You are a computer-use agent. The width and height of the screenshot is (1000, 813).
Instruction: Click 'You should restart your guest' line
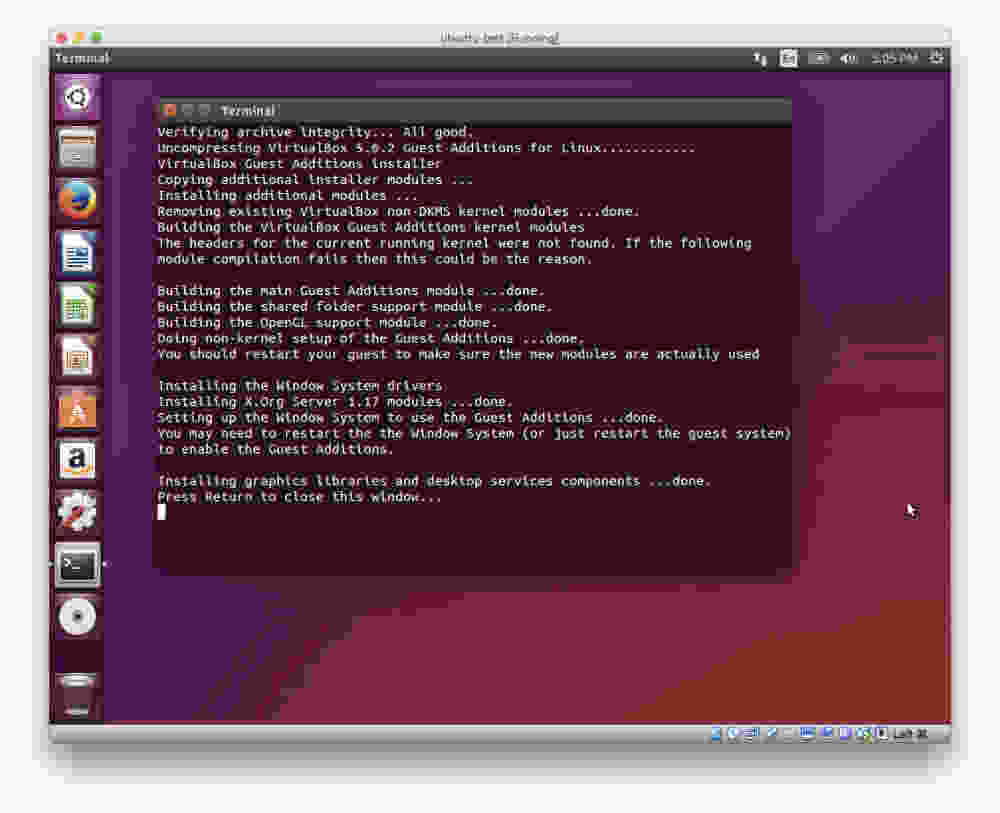458,354
